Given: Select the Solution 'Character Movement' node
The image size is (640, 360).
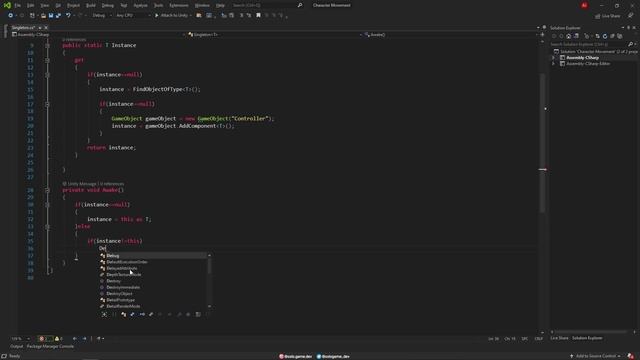Looking at the screenshot, I should click(597, 51).
